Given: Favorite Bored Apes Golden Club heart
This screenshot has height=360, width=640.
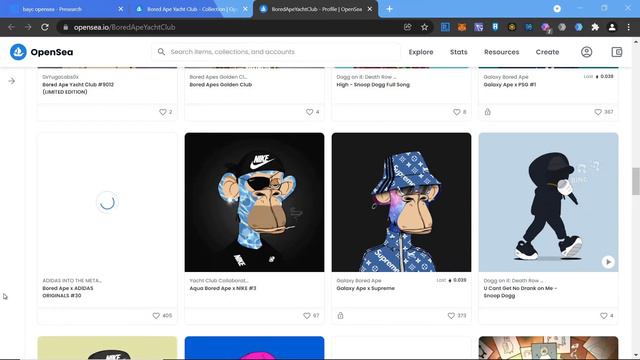Looking at the screenshot, I should click(x=309, y=112).
